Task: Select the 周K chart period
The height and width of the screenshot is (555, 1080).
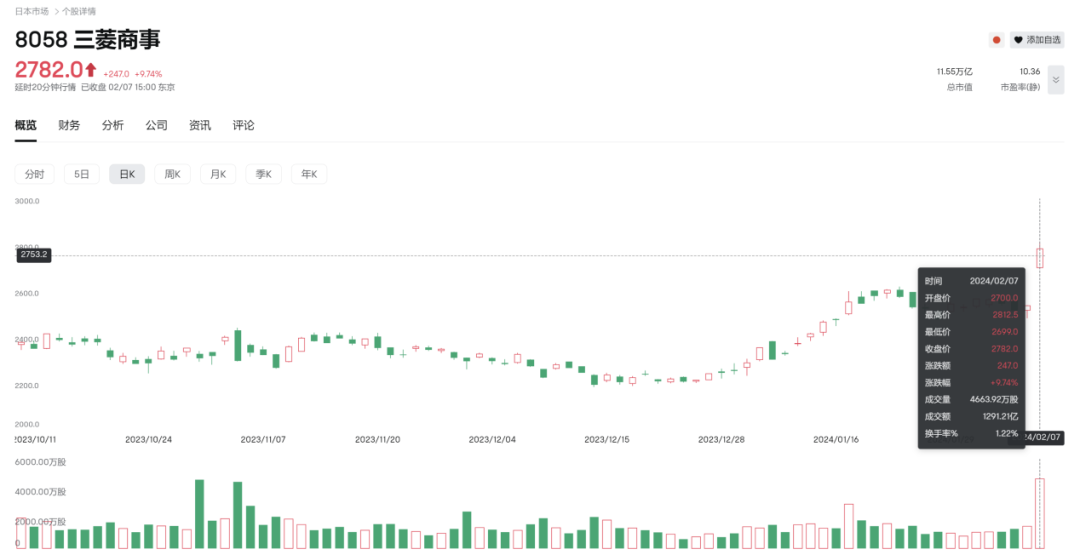Action: coord(172,174)
